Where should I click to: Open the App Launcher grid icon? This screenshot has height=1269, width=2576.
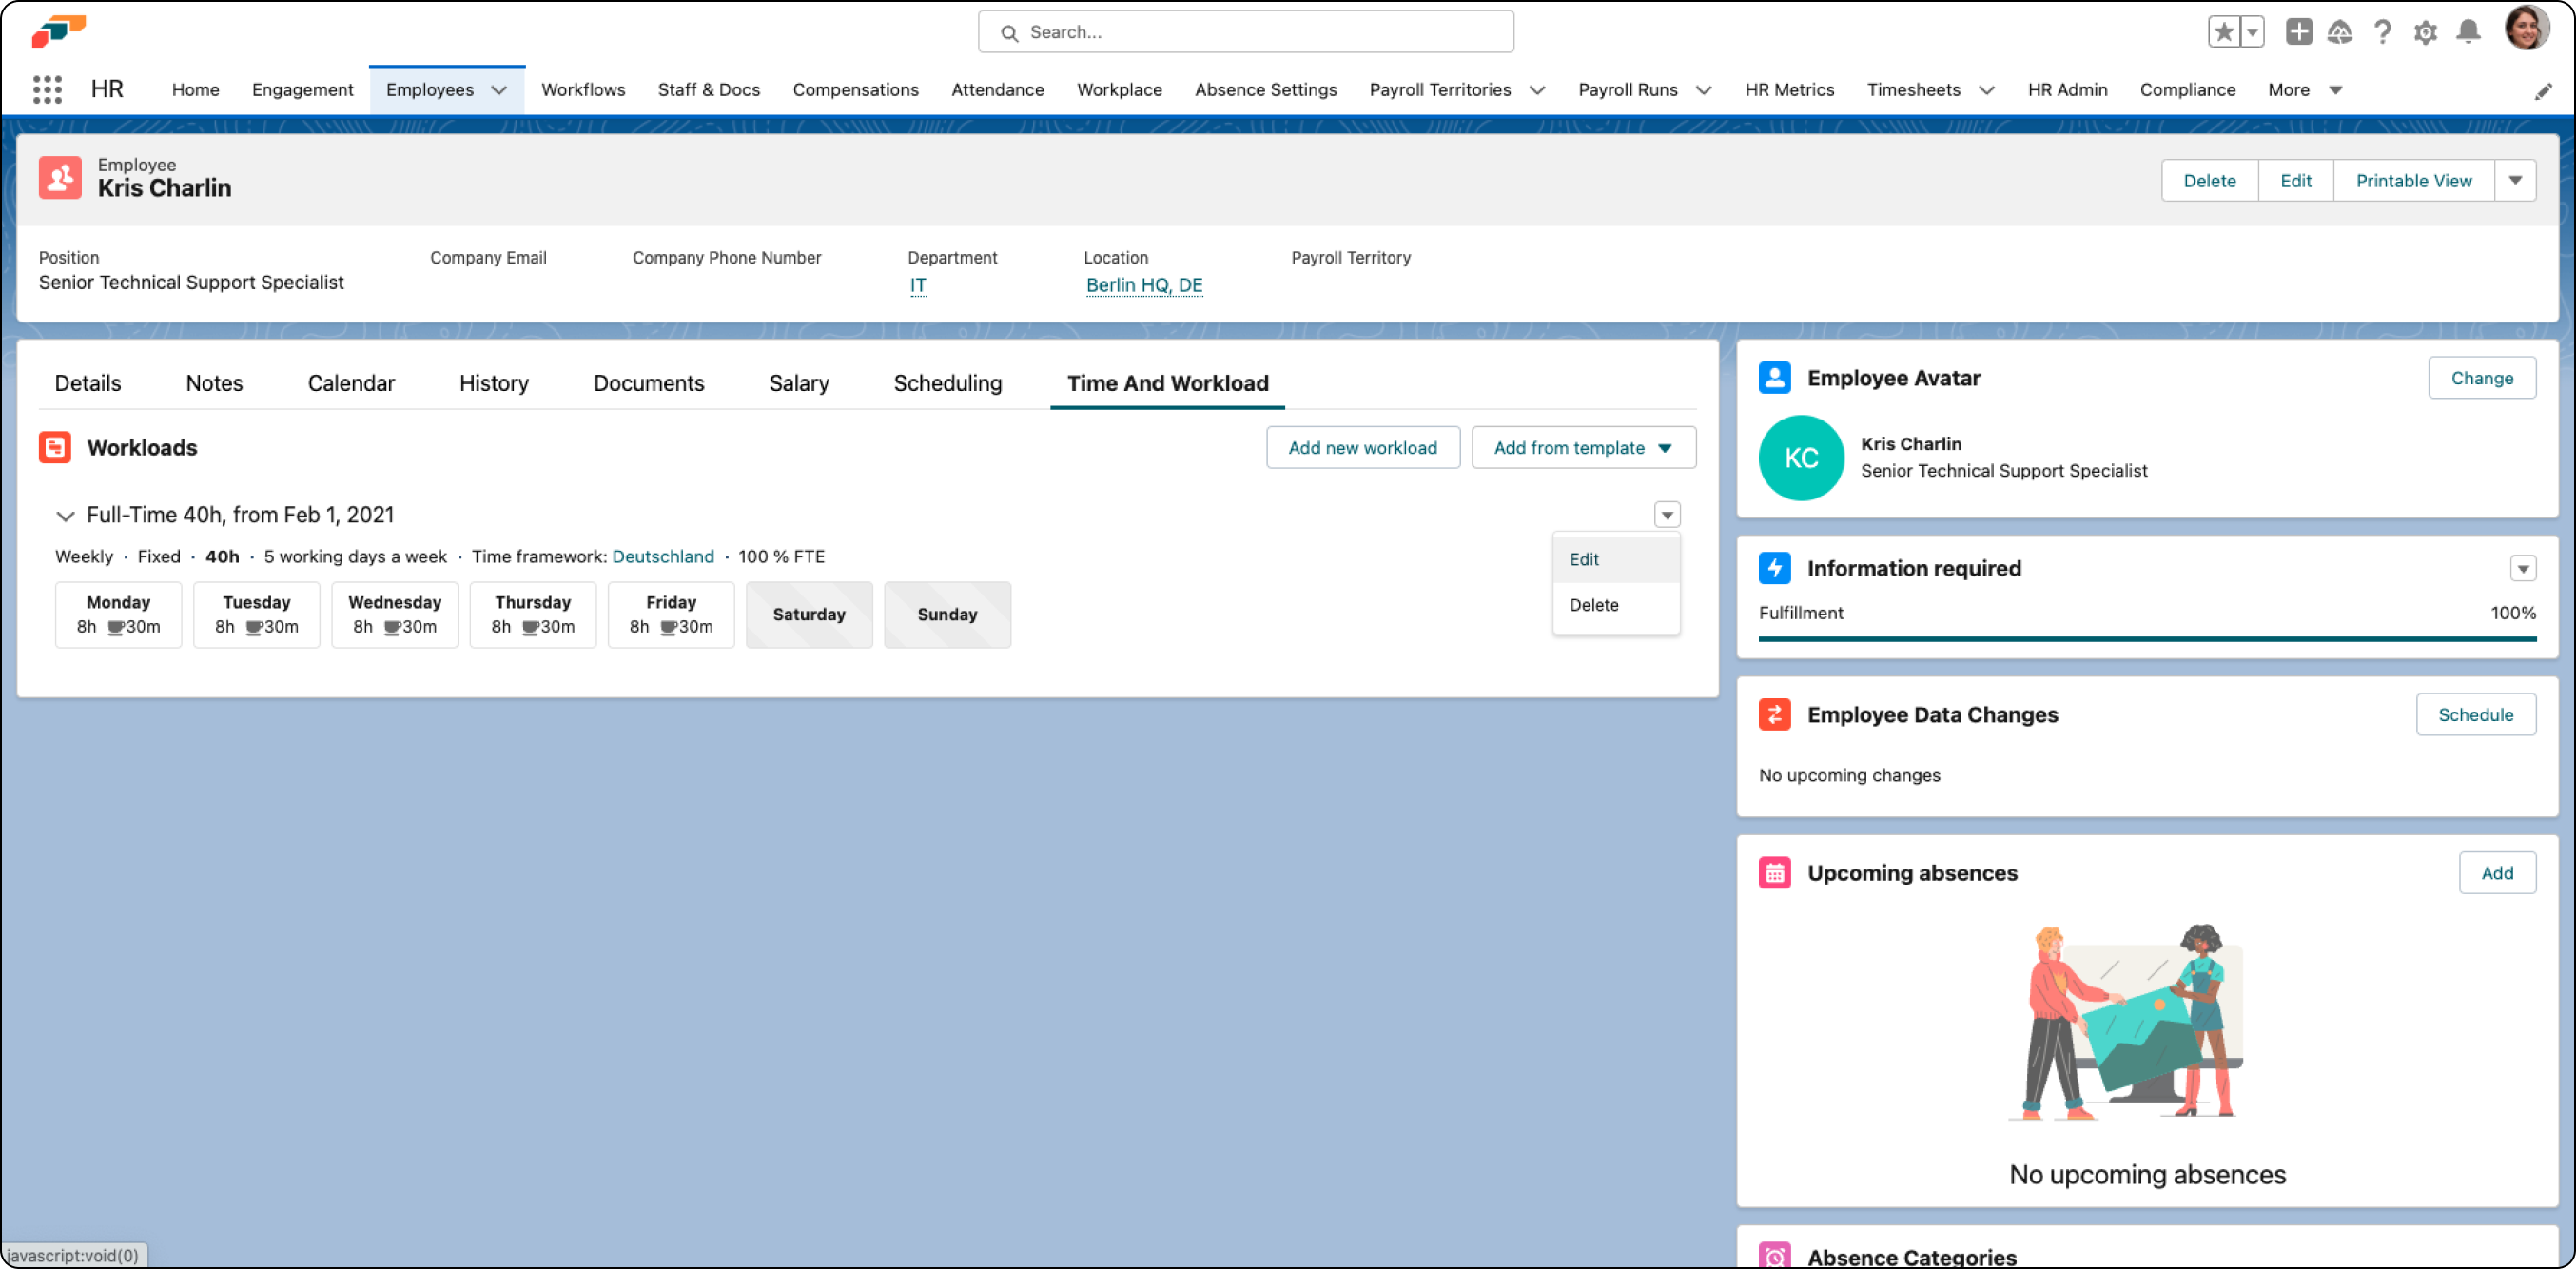point(47,90)
